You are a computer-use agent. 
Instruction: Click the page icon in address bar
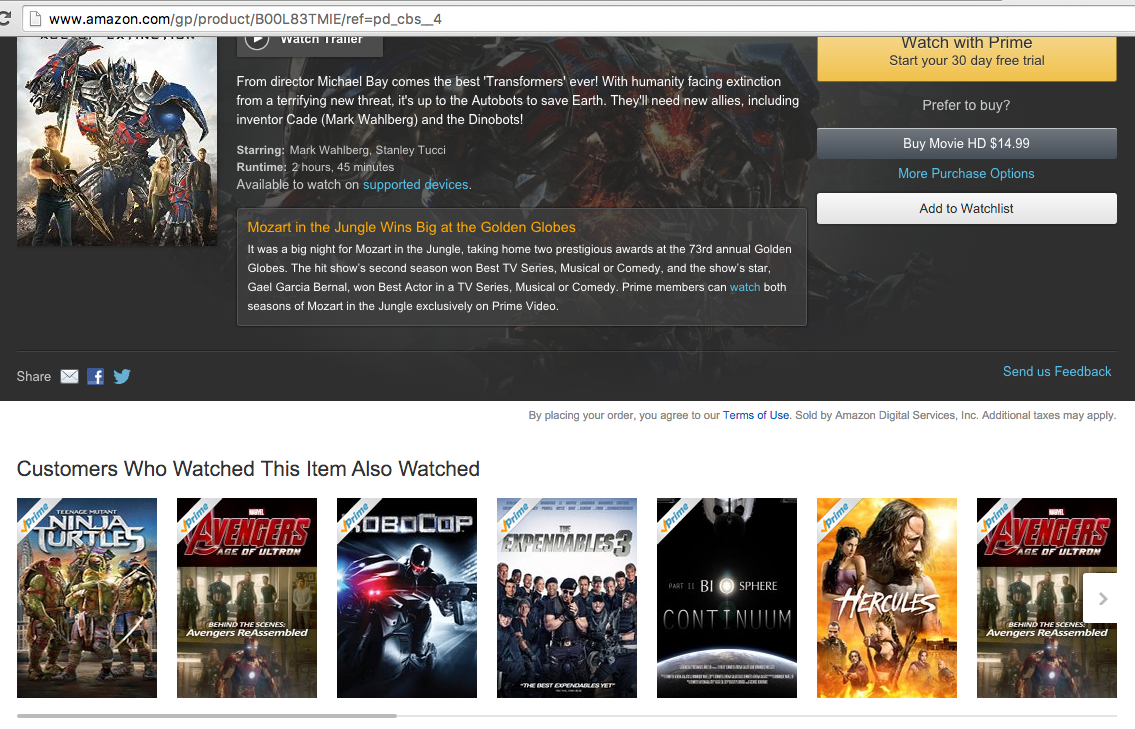pos(35,19)
